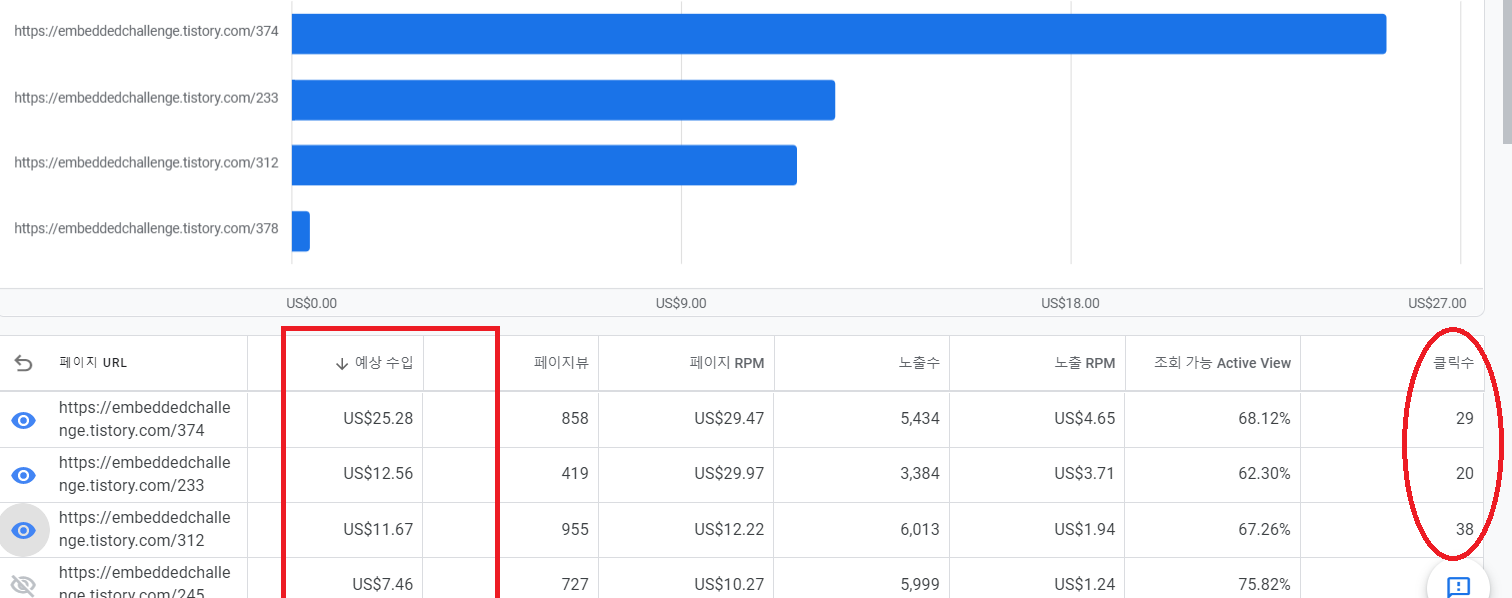
Task: Click the 67.26% Active View cell
Action: [1264, 530]
